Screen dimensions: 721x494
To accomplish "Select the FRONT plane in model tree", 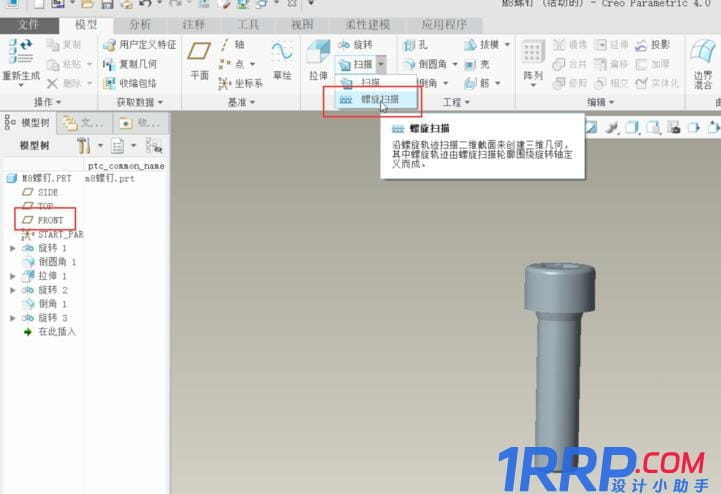I will tap(50, 220).
